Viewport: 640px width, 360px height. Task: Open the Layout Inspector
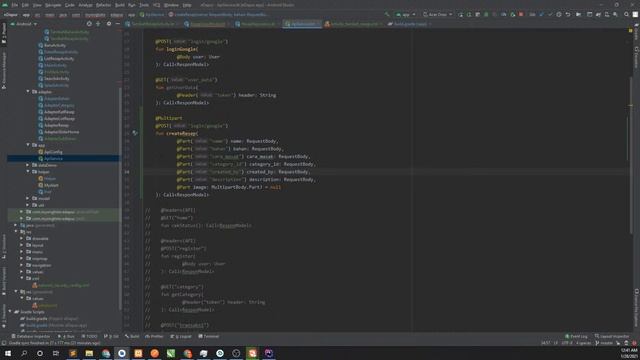(612, 336)
